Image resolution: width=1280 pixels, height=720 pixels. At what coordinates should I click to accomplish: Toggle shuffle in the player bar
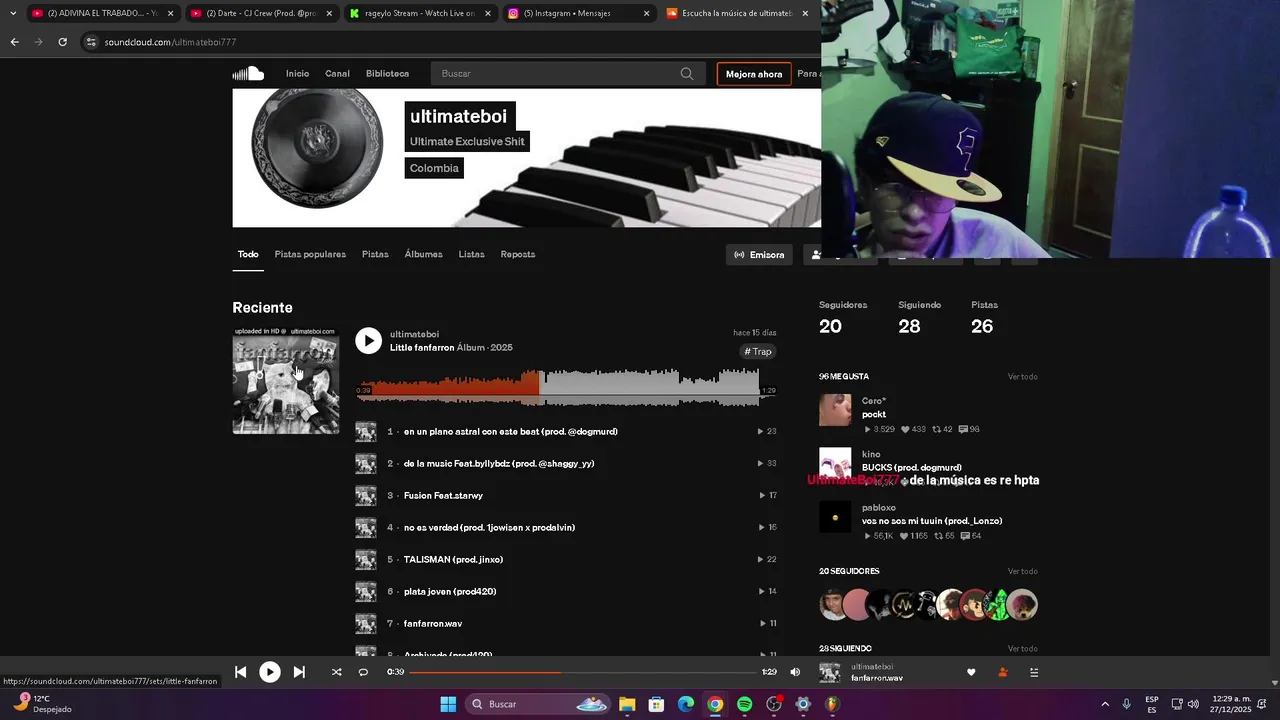click(x=336, y=672)
